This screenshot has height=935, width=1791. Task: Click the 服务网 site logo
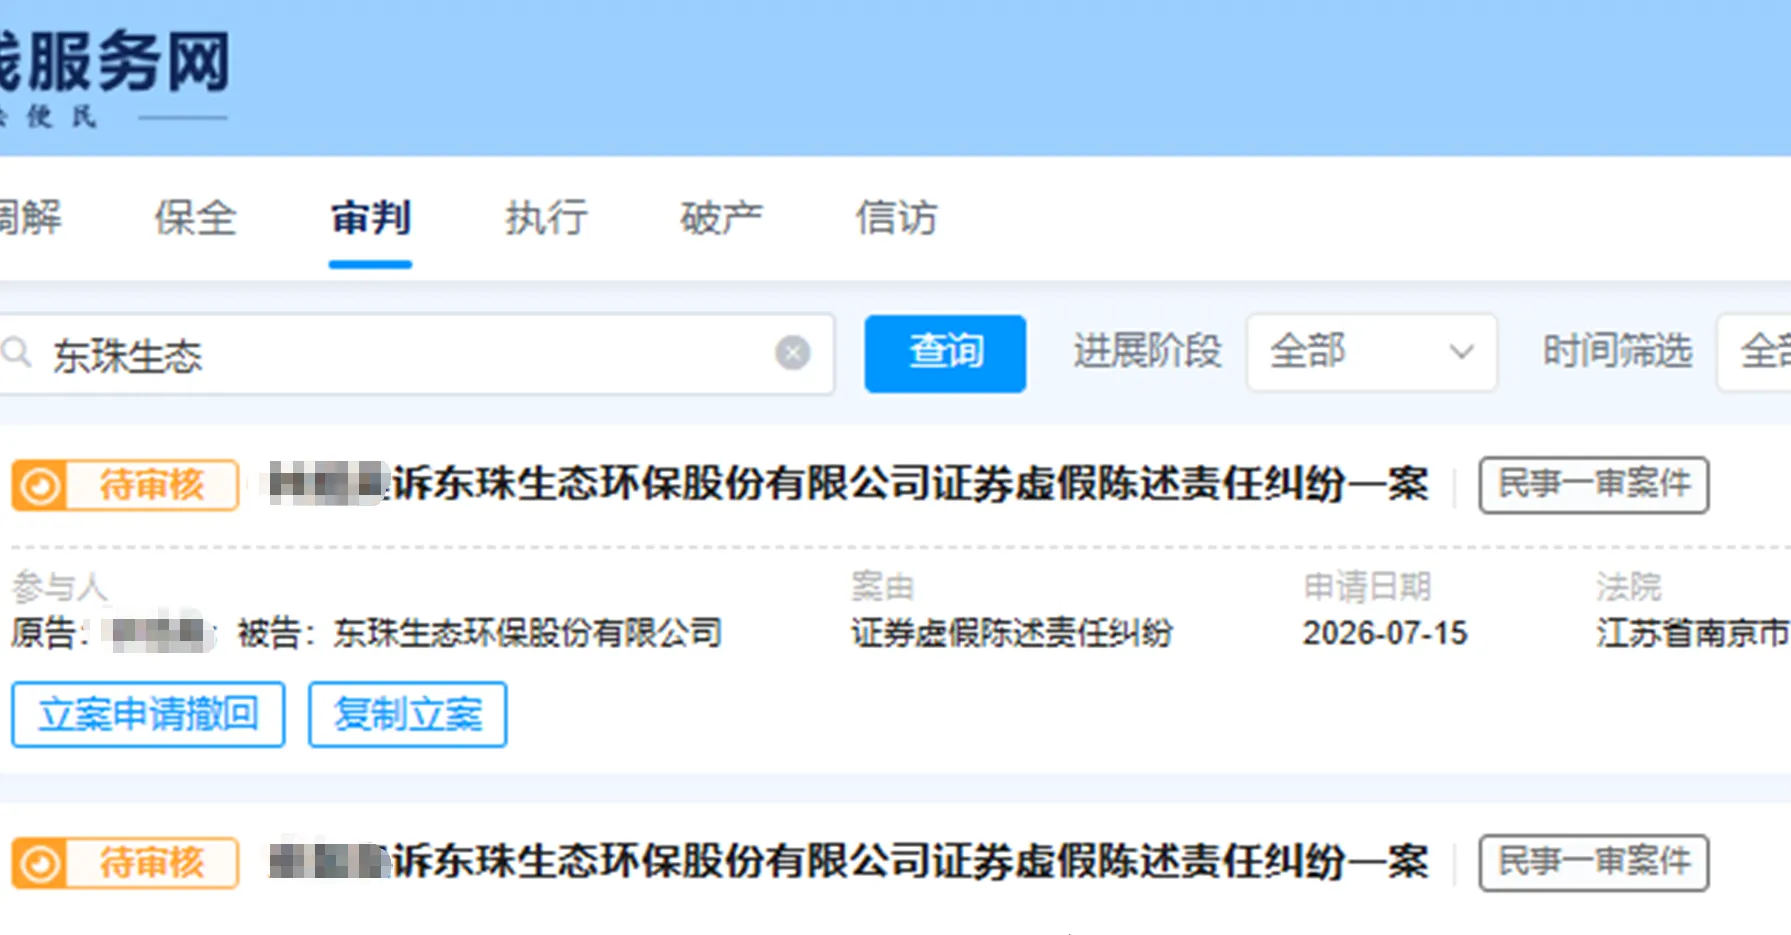tap(115, 77)
